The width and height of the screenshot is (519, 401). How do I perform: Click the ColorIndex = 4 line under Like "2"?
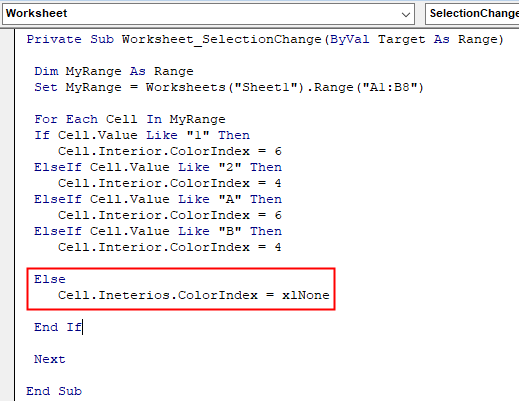(x=170, y=183)
